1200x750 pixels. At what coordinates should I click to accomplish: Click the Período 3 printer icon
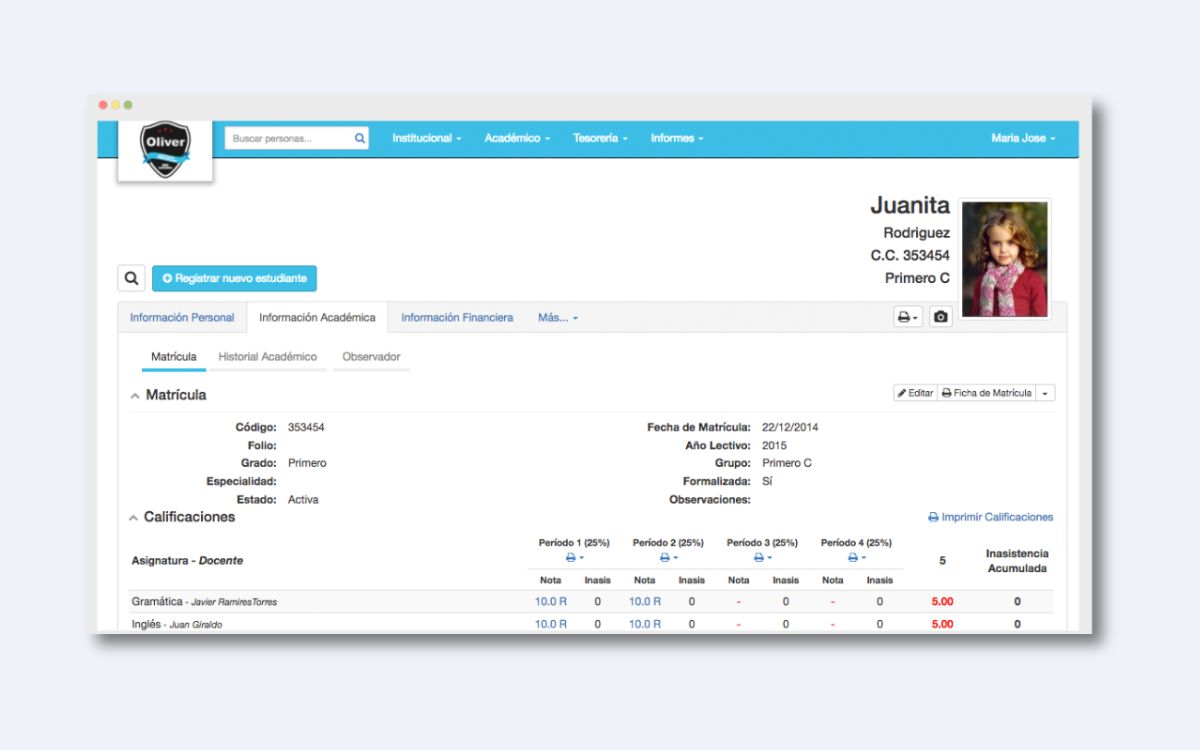click(761, 558)
